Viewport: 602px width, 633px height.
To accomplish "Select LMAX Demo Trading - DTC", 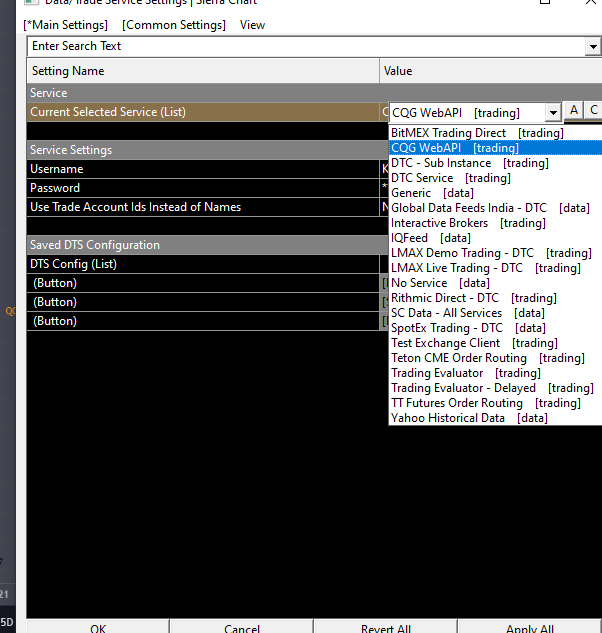I will [x=495, y=253].
